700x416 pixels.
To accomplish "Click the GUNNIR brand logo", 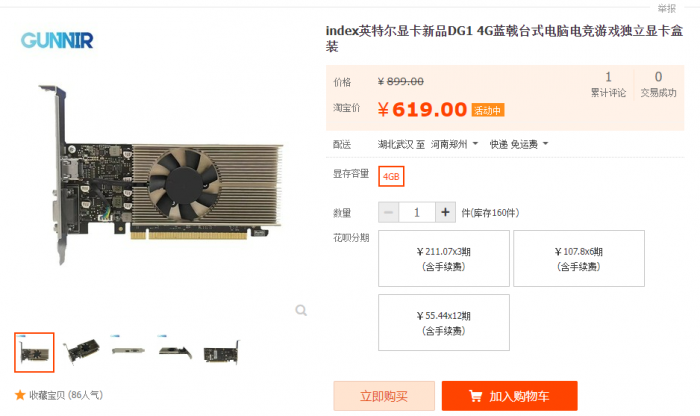I will [x=57, y=40].
